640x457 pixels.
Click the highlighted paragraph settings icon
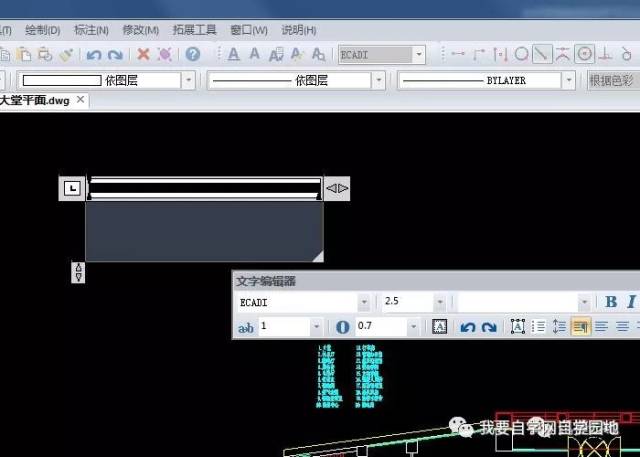tap(580, 326)
